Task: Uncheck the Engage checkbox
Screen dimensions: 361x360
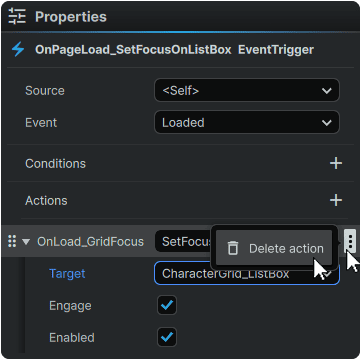Action: (x=167, y=305)
